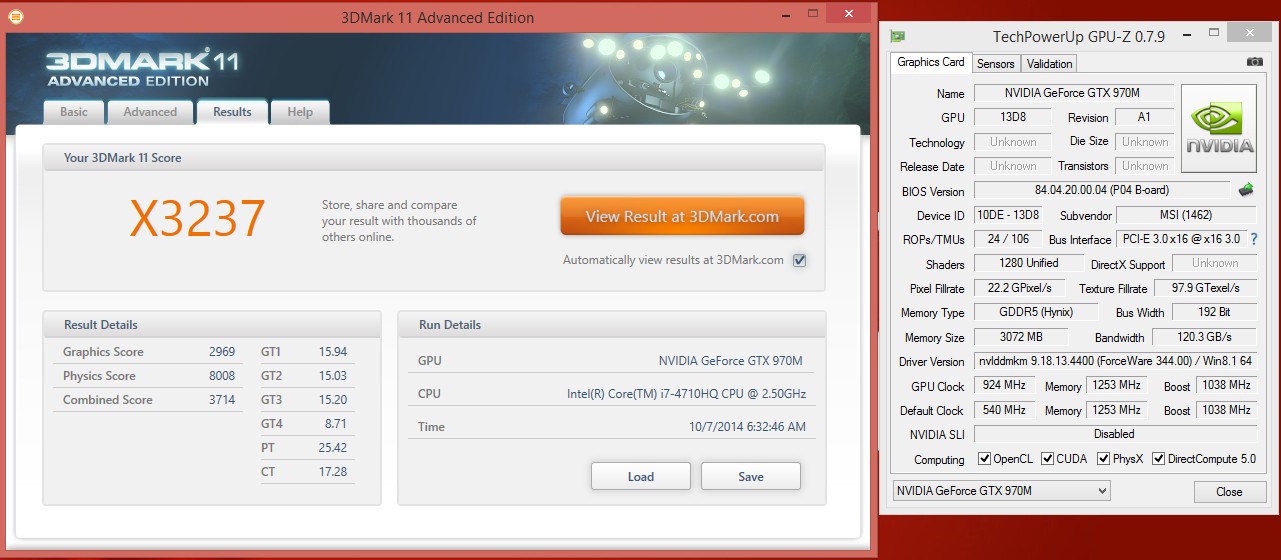
Task: Select the Graphics Card tab in GPU-Z
Action: [x=931, y=62]
